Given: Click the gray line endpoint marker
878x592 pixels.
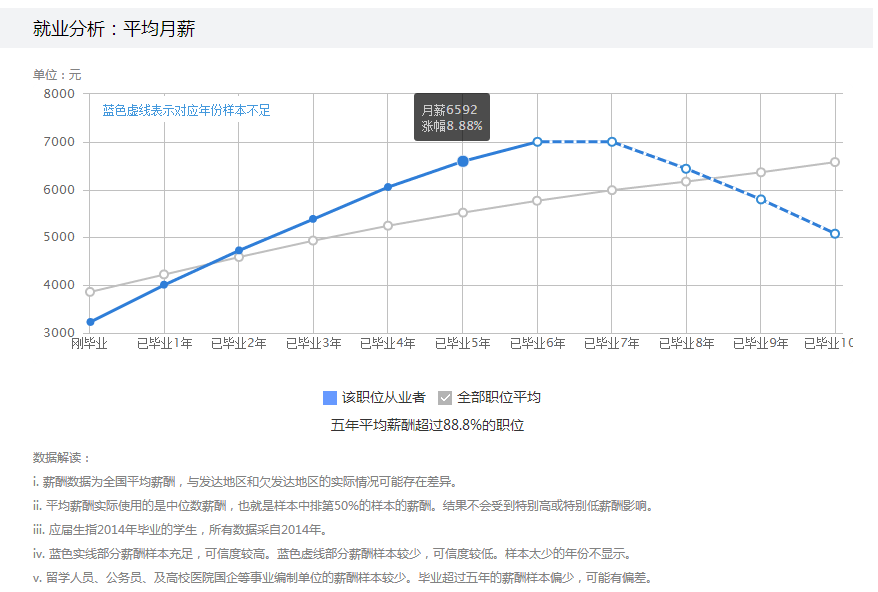Looking at the screenshot, I should point(835,160).
